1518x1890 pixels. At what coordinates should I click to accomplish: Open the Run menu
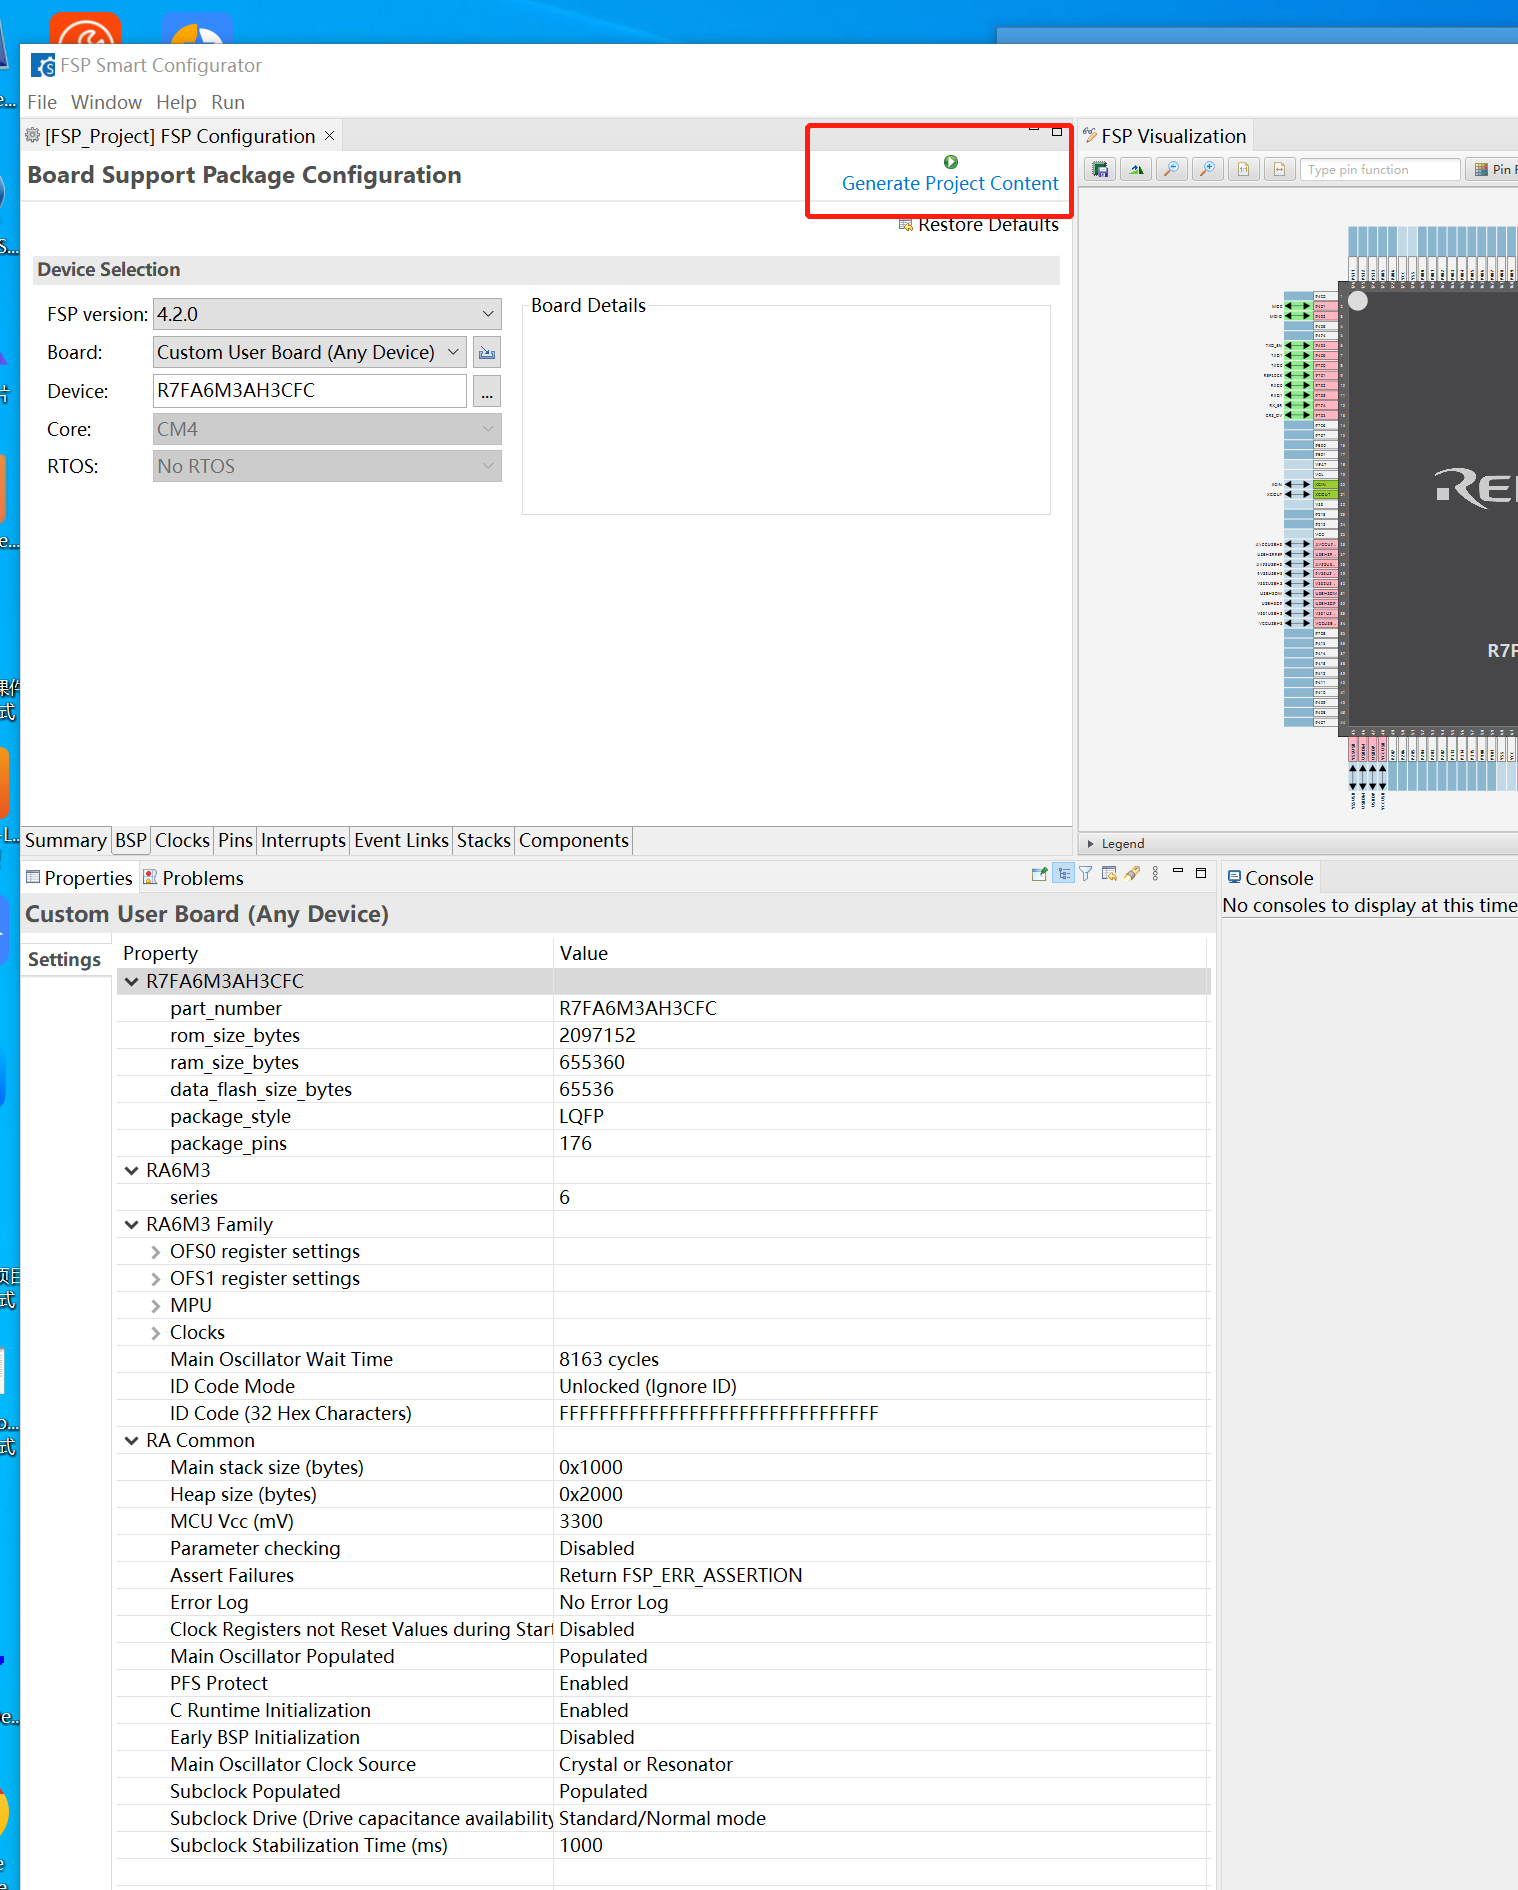[228, 102]
